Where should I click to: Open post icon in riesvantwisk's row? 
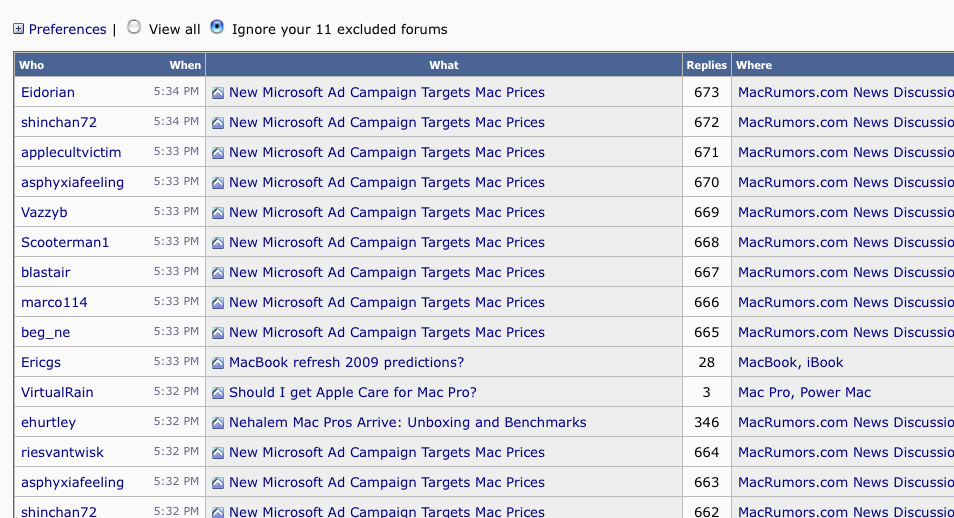point(218,453)
